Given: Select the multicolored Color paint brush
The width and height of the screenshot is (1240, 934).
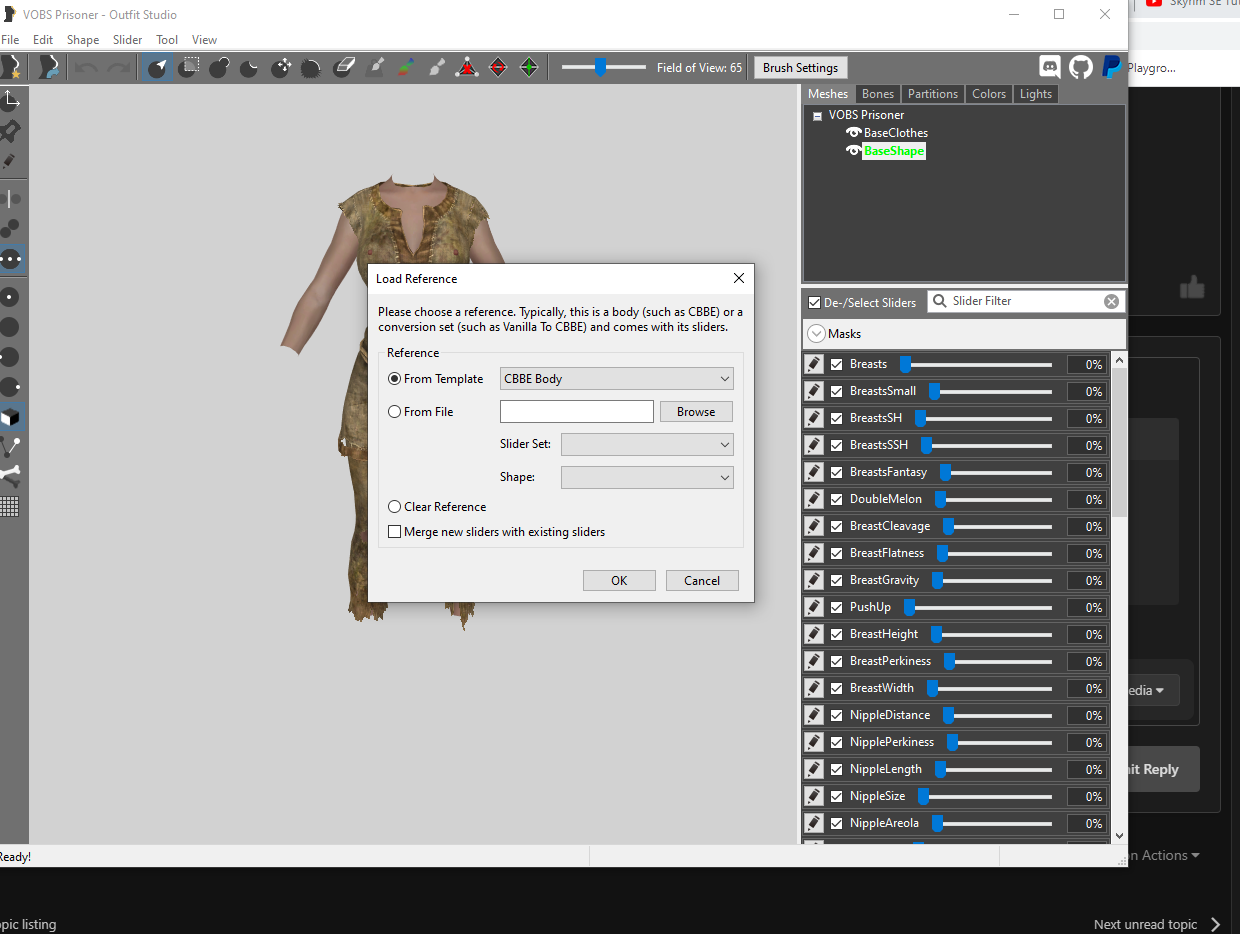Looking at the screenshot, I should [x=405, y=67].
